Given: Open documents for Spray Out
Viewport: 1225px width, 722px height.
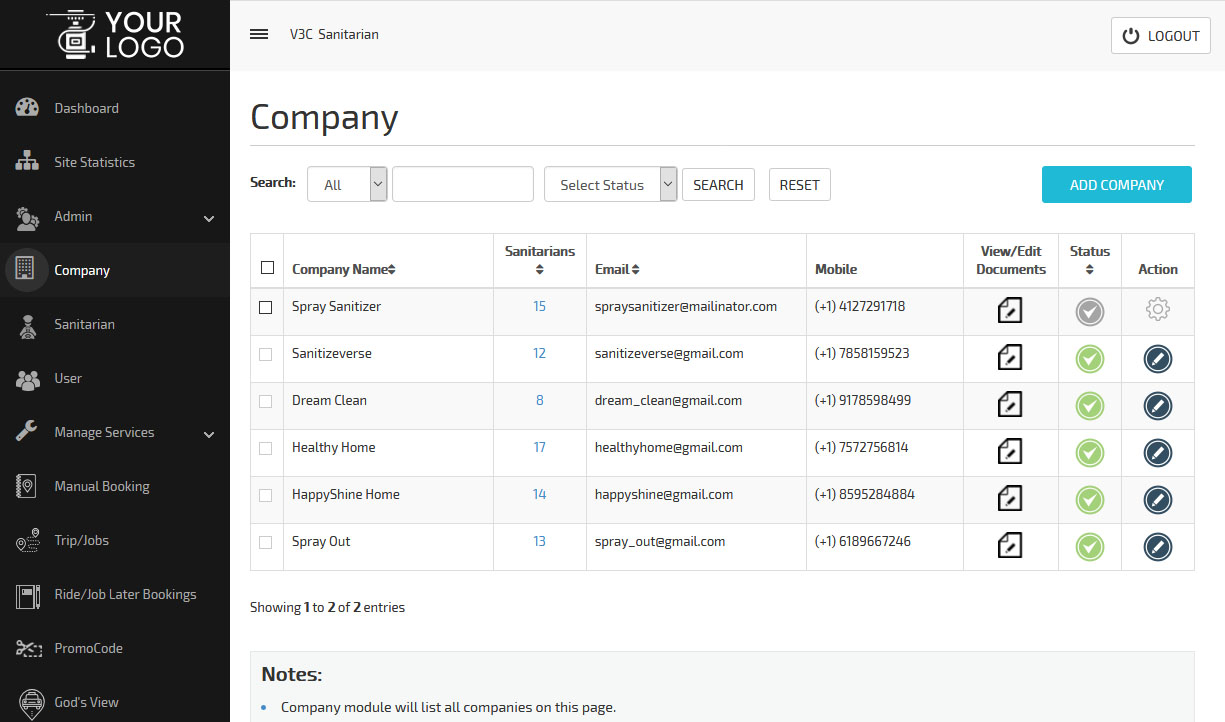Looking at the screenshot, I should pyautogui.click(x=1010, y=545).
